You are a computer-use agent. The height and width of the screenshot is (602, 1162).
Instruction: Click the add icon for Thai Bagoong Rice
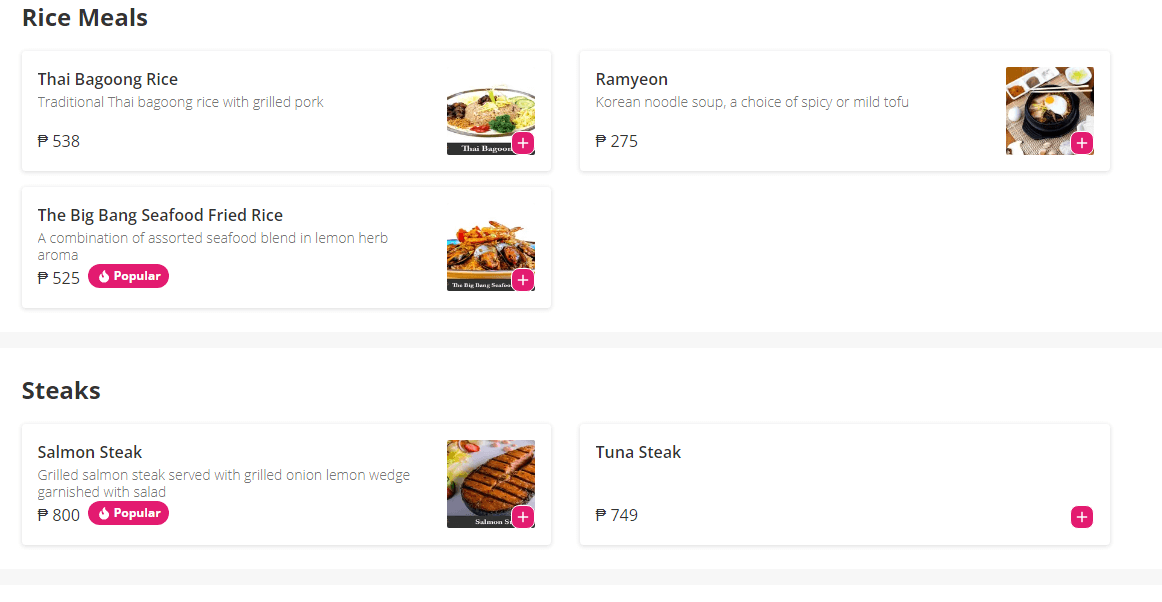522,143
